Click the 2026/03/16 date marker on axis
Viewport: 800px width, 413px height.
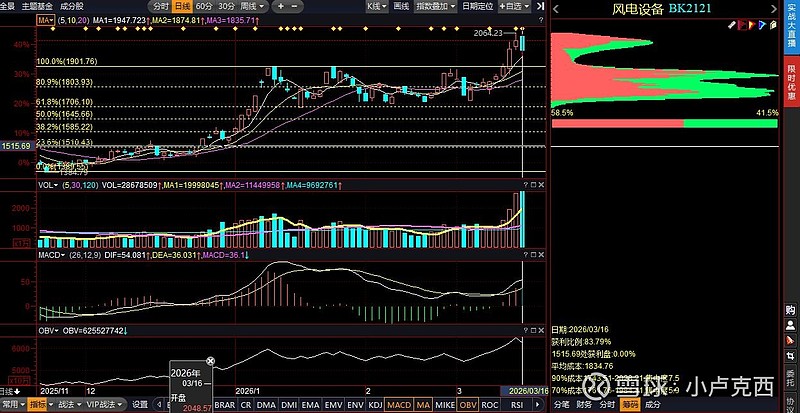point(524,391)
